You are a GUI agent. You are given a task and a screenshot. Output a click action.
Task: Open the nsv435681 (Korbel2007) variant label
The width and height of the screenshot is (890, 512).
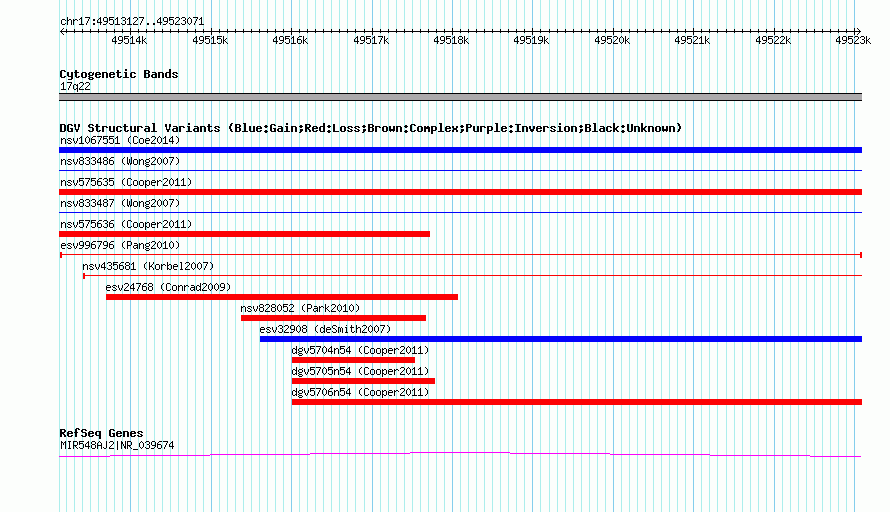click(148, 266)
